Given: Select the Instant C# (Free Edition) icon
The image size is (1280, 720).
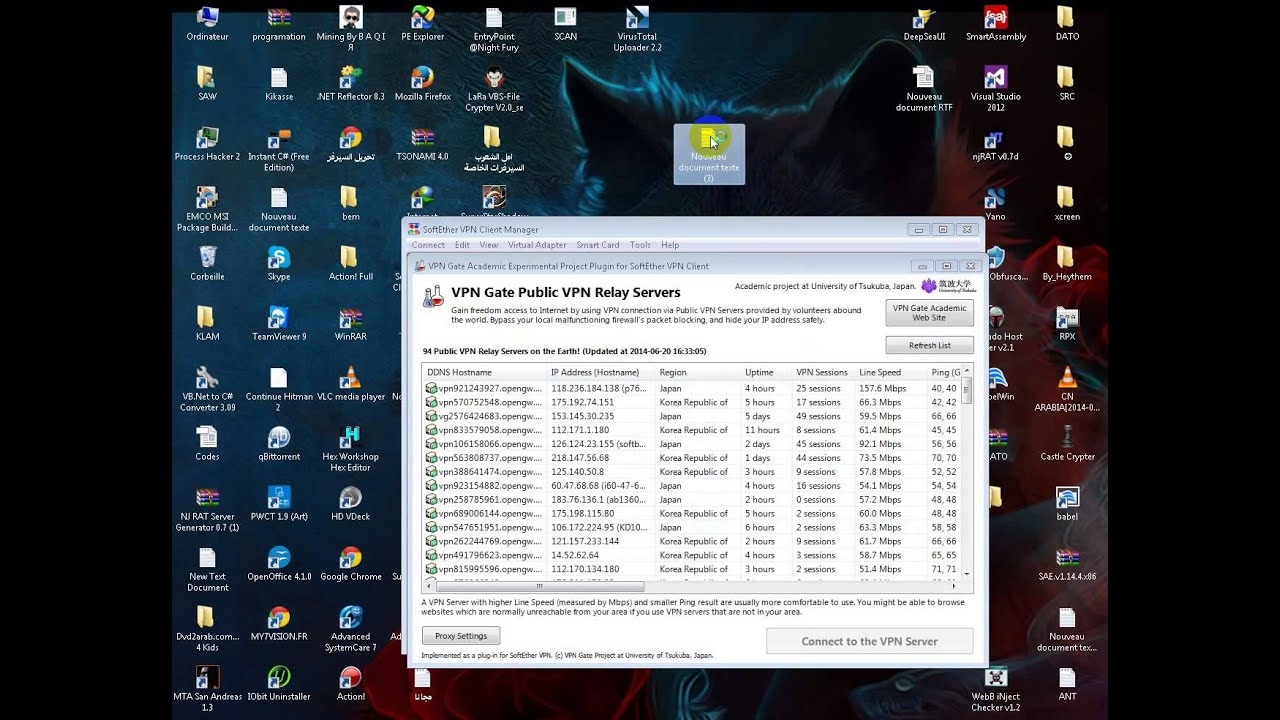Looking at the screenshot, I should [x=279, y=149].
